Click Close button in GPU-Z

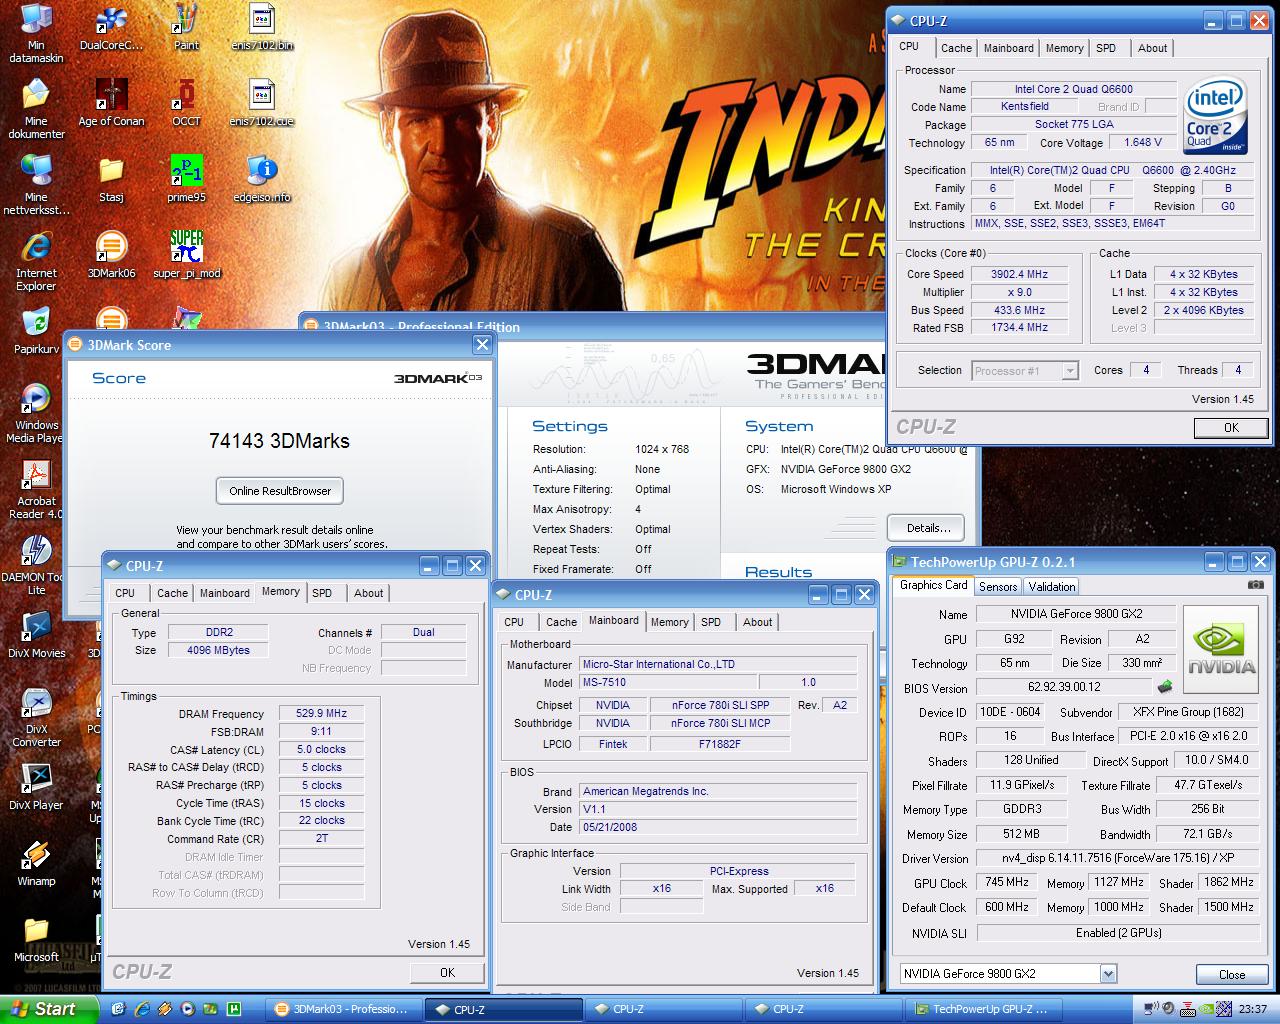pos(1232,974)
